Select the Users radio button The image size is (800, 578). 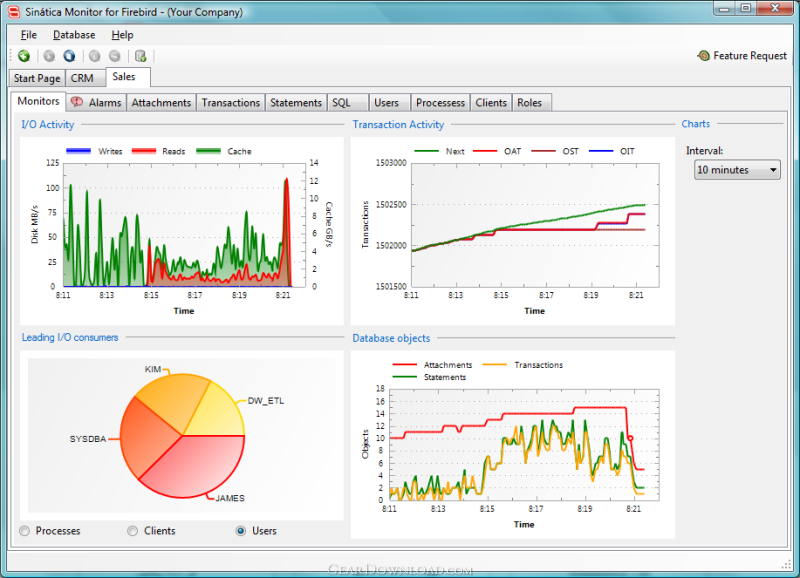click(x=241, y=531)
